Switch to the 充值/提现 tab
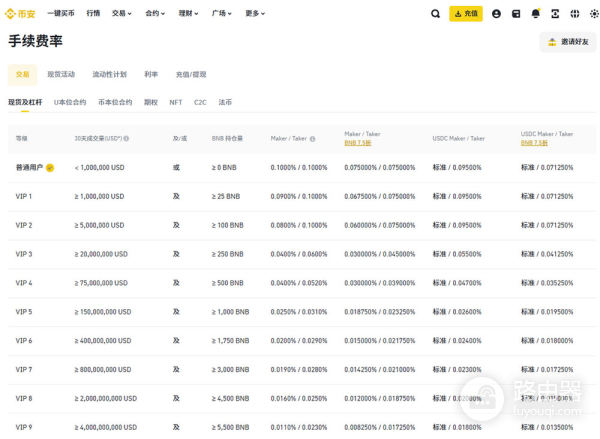600x439 pixels. 191,75
